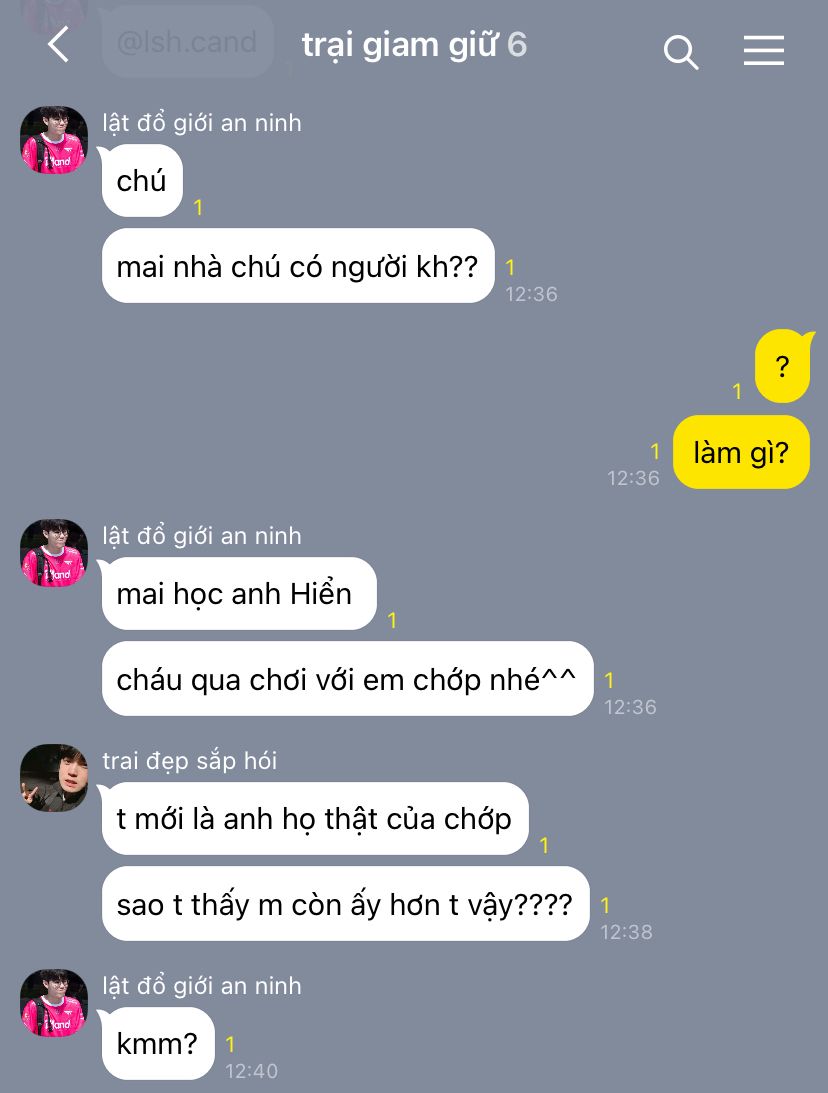Tap the faded '@lsh.cand' label
828x1093 pixels.
pos(187,42)
